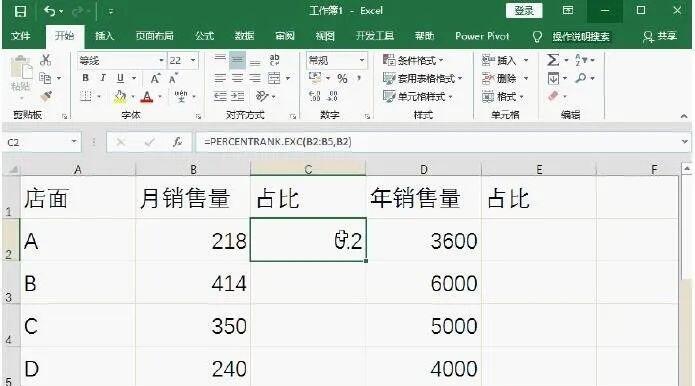Click the Increase Decimal icon
Image resolution: width=695 pixels, height=386 pixels.
pyautogui.click(x=315, y=96)
